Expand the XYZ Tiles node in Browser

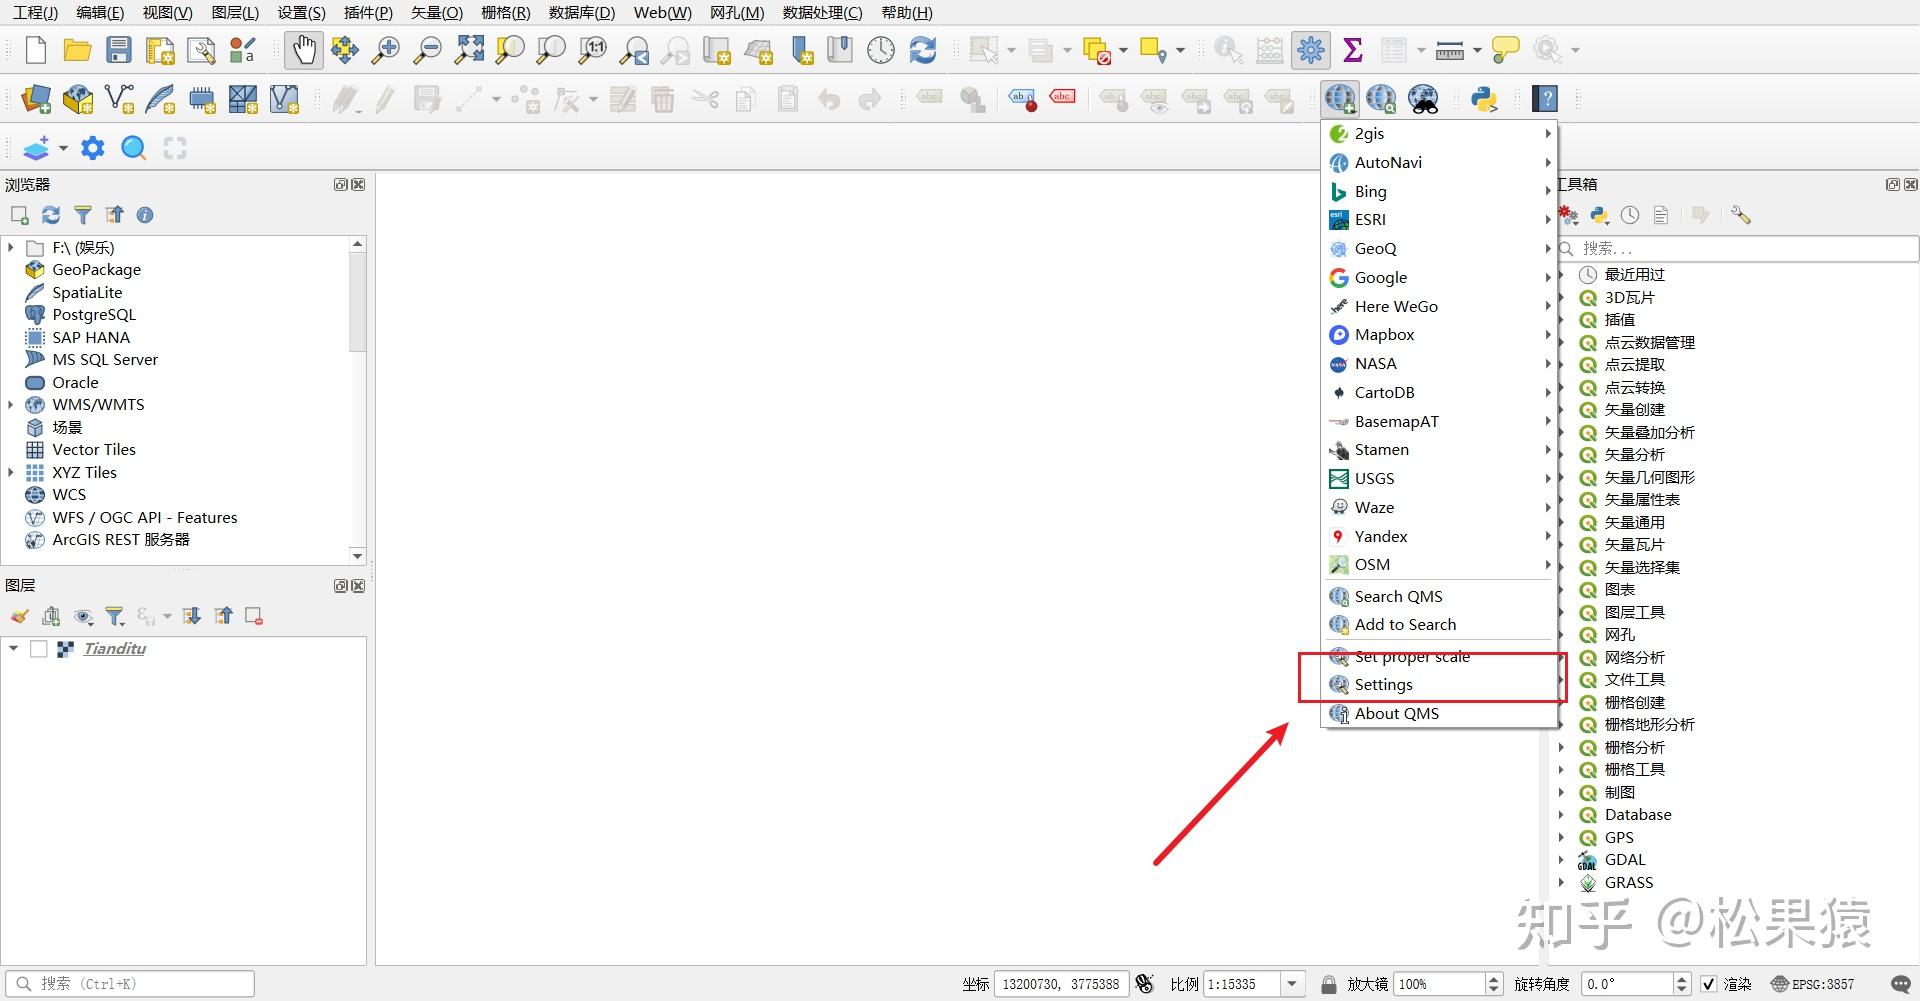11,472
